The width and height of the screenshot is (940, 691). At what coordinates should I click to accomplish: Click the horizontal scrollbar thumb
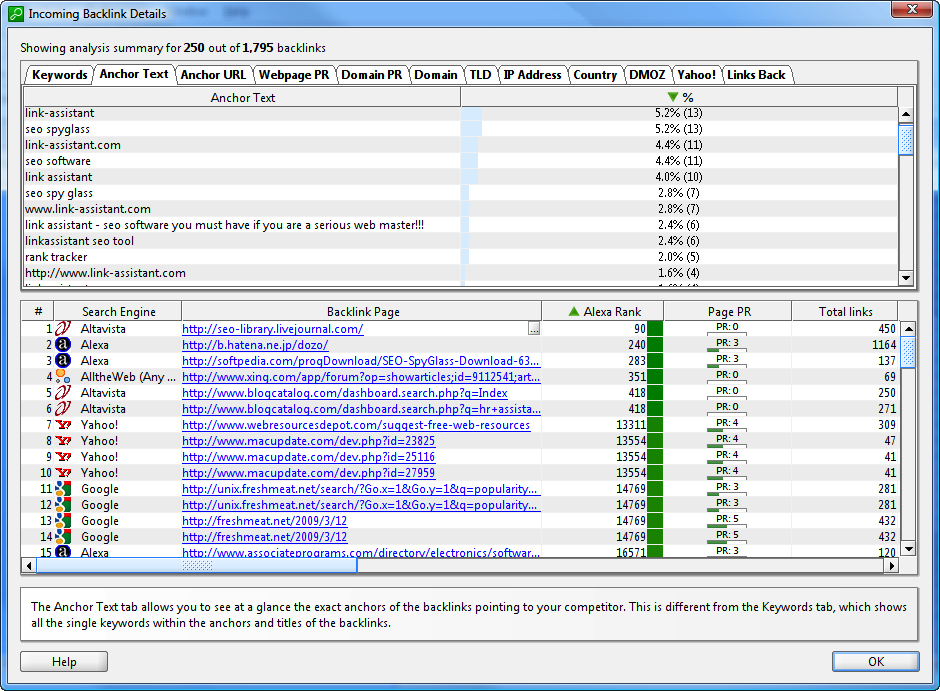pos(197,565)
